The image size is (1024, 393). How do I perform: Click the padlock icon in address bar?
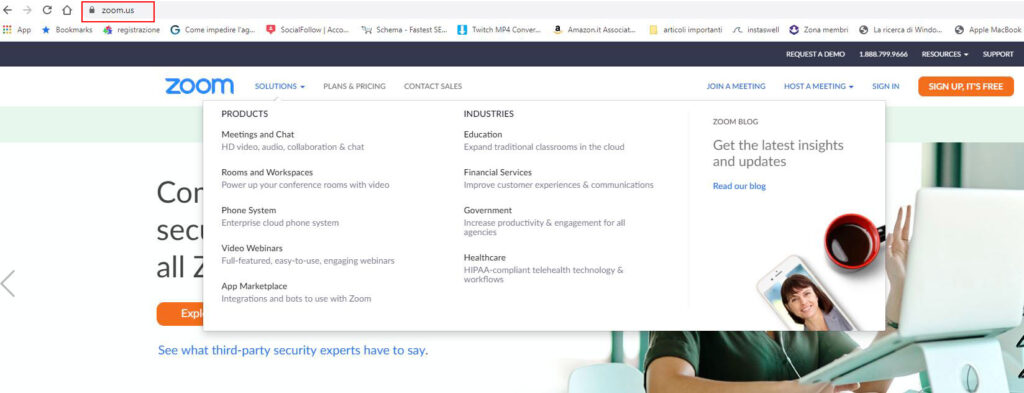(x=91, y=10)
